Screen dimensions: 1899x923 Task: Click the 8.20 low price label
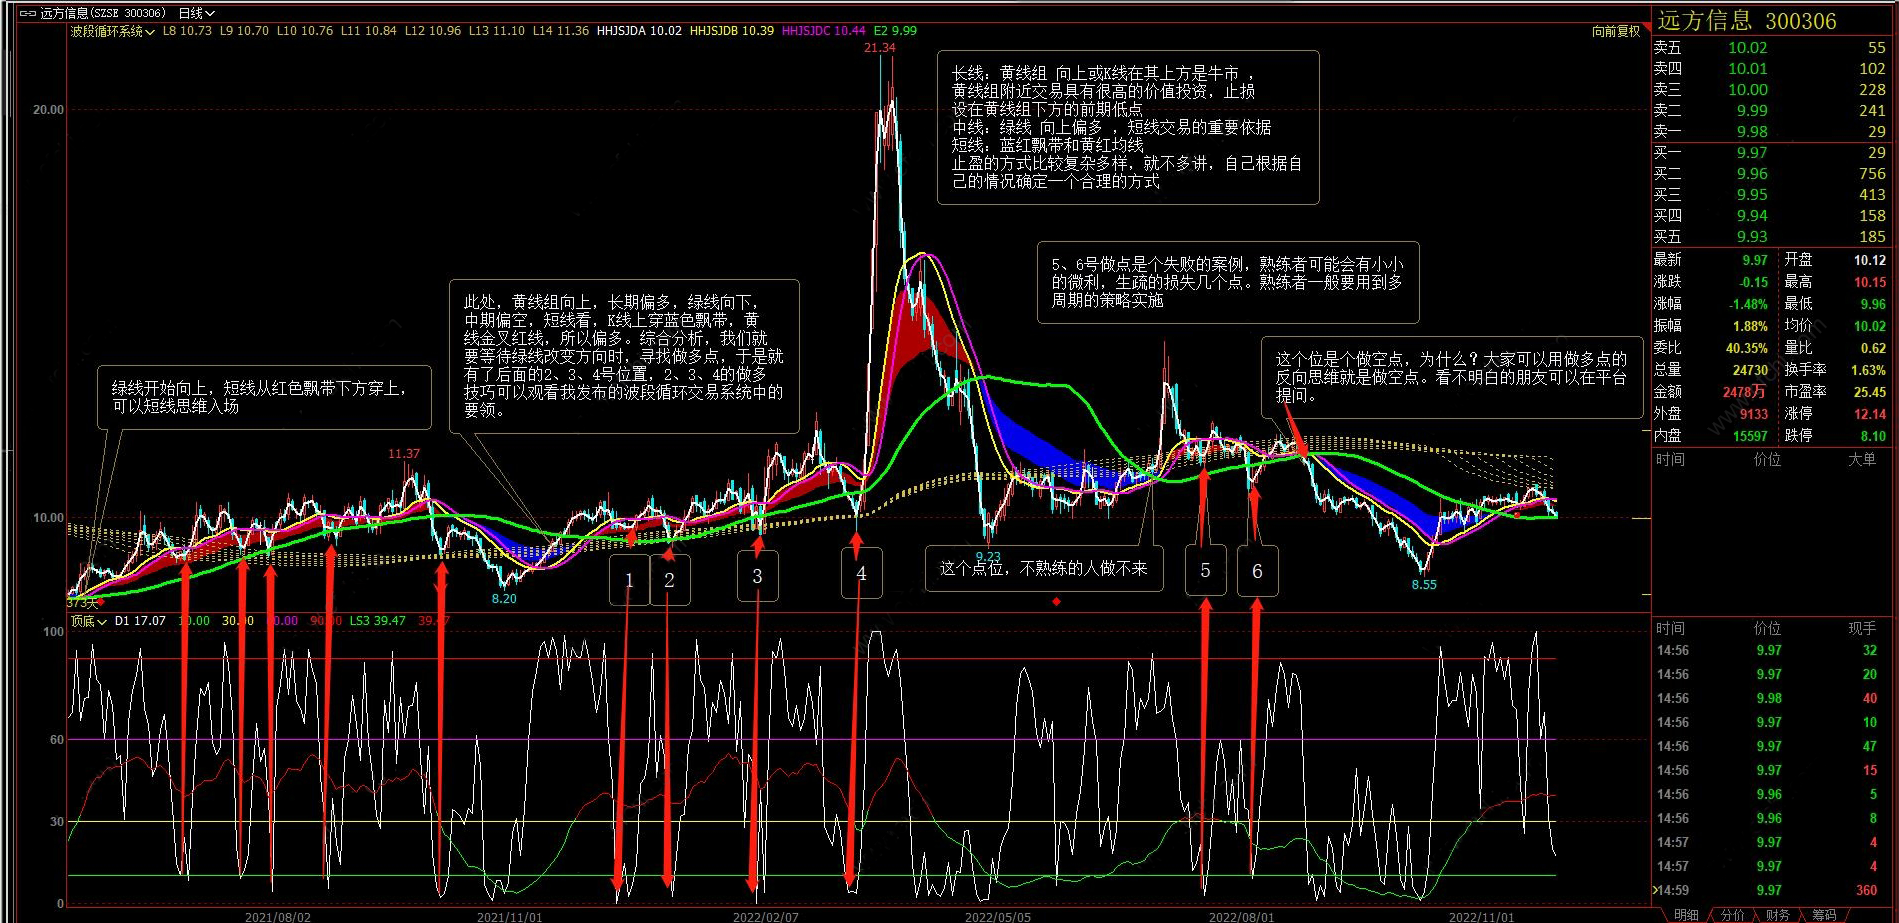(504, 598)
